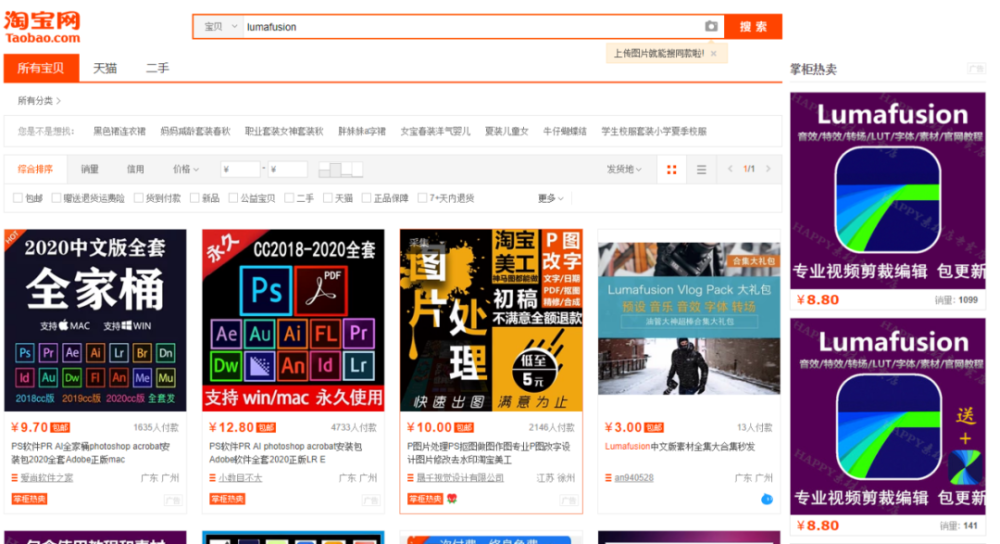Click the orange 搜索 button
The height and width of the screenshot is (544, 1000).
tap(753, 27)
